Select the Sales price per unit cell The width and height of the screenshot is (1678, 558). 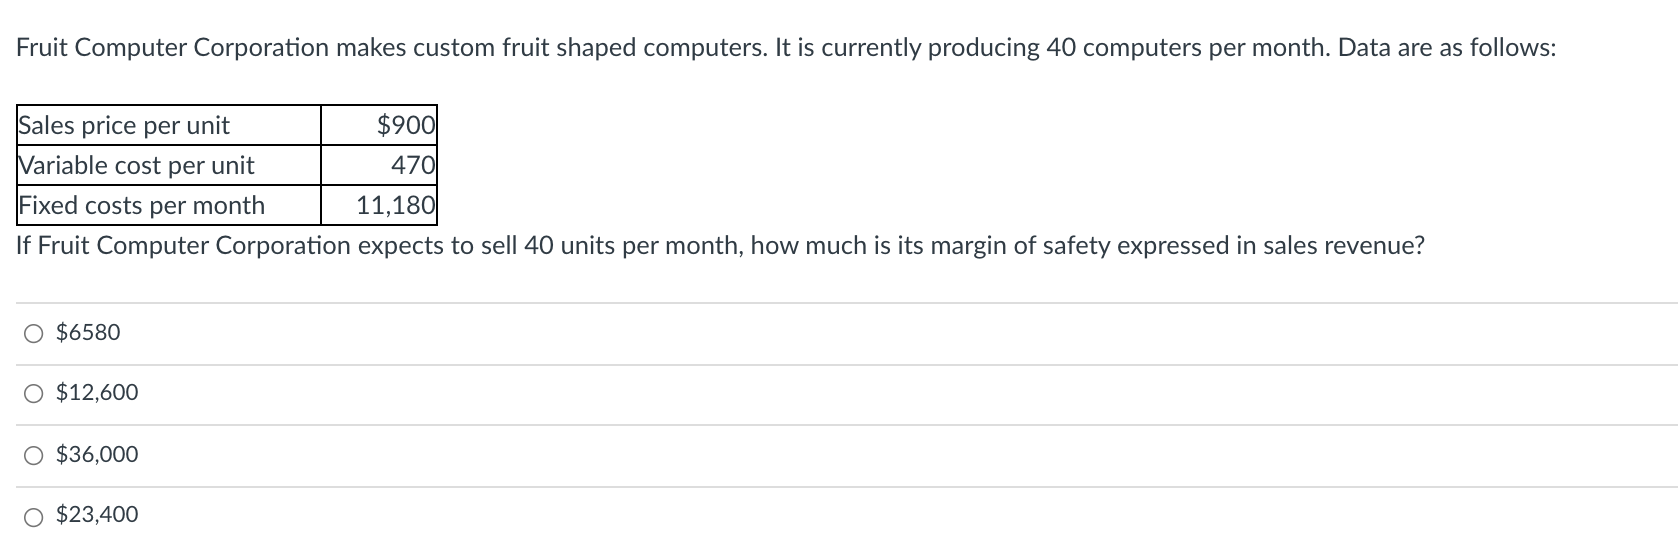(x=169, y=125)
